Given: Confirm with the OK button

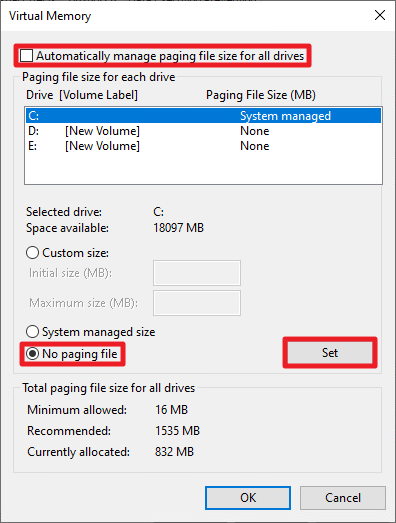Looking at the screenshot, I should pyautogui.click(x=248, y=498).
